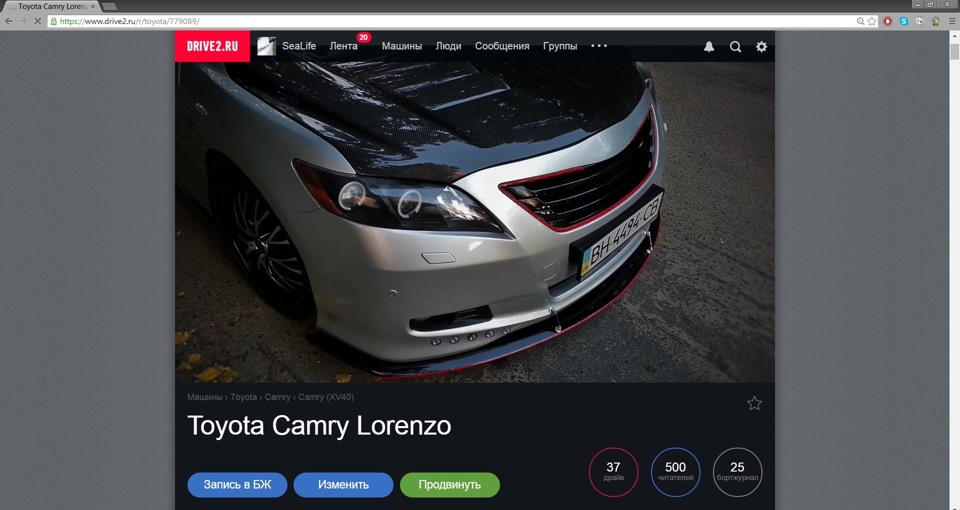Bookmark this page with browser star

point(872,21)
